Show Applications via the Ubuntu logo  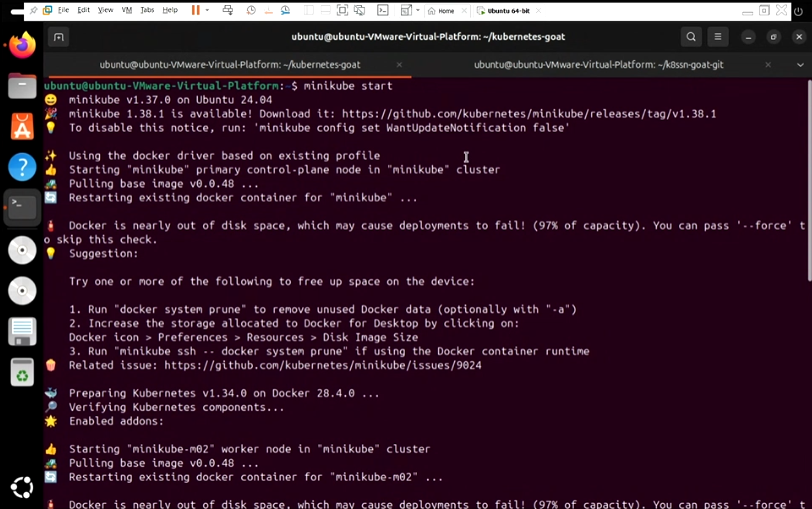tap(22, 487)
